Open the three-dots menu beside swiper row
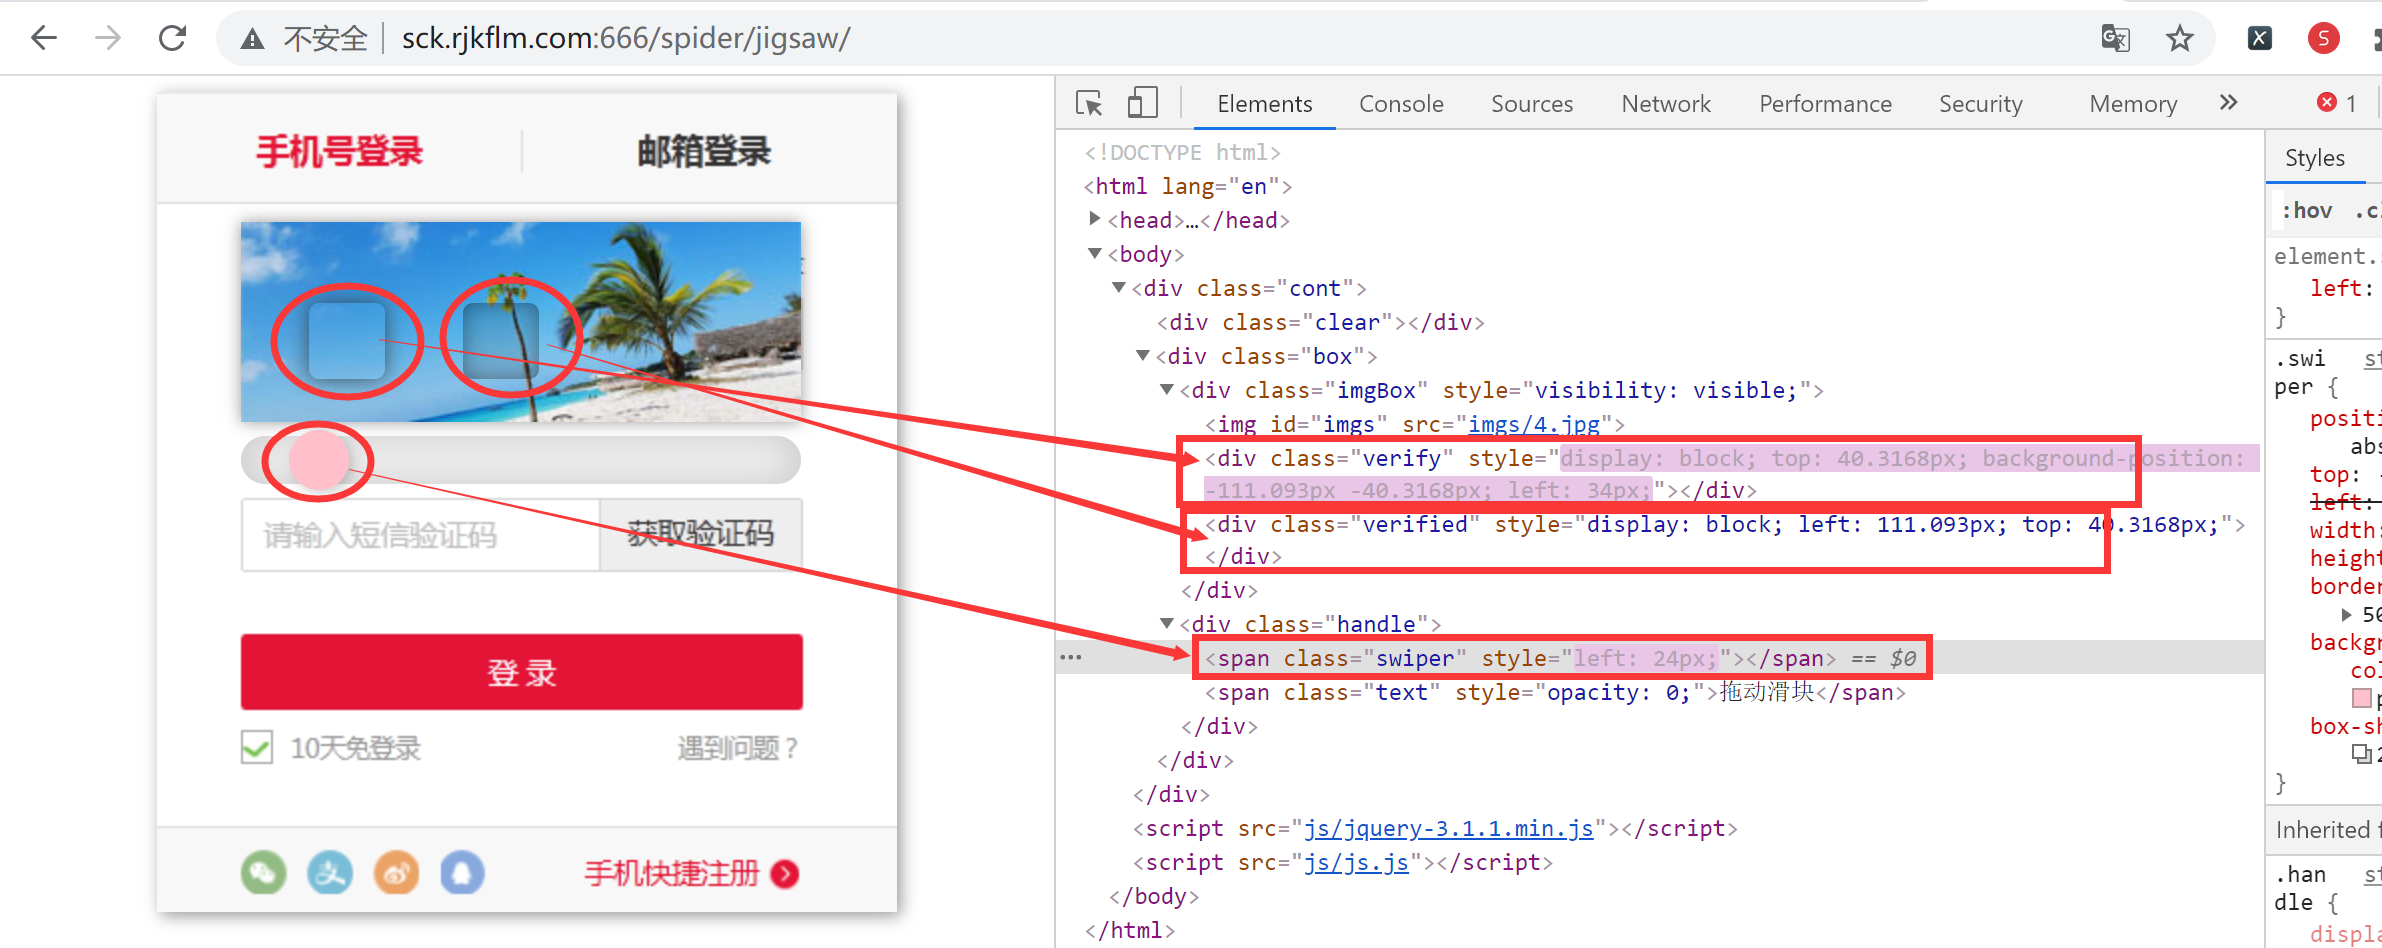2382x948 pixels. coord(1071,657)
